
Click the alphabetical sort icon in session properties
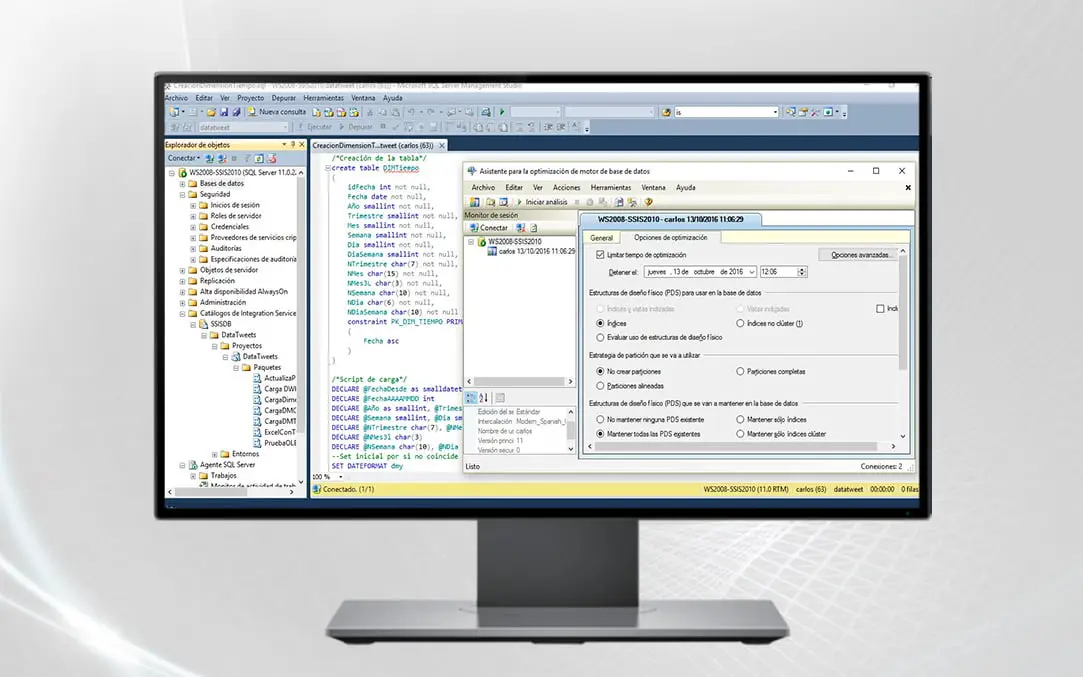click(x=483, y=398)
